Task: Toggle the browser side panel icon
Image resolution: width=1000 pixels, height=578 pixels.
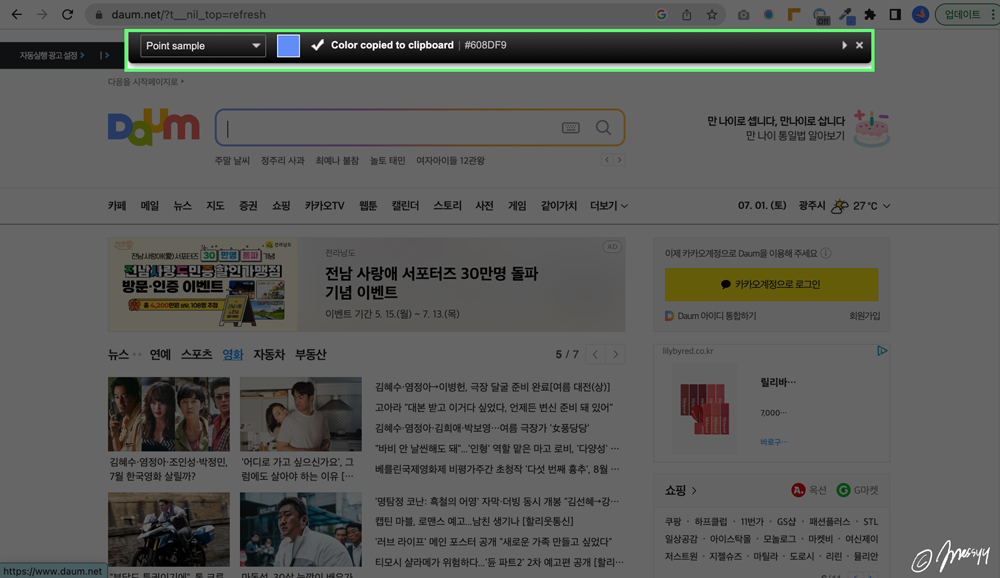Action: pos(895,14)
